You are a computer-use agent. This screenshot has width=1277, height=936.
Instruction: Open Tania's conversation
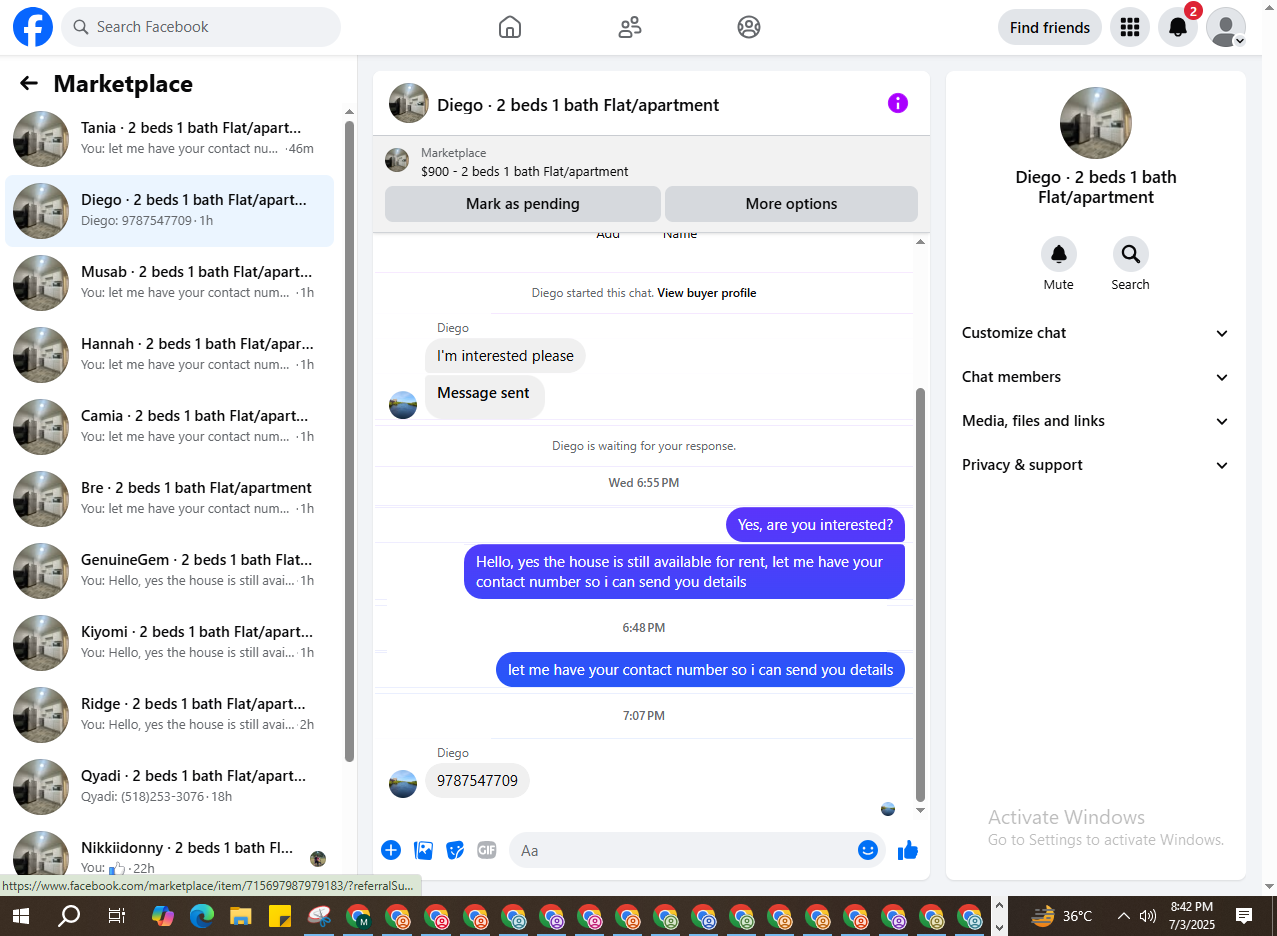coord(170,139)
